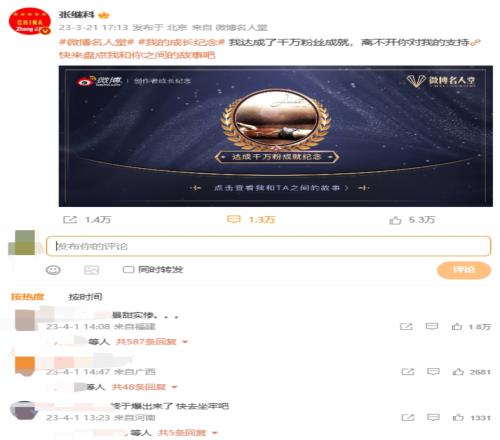The height and width of the screenshot is (440, 500).
Task: Select the 按热度 sort tab
Action: tap(28, 297)
